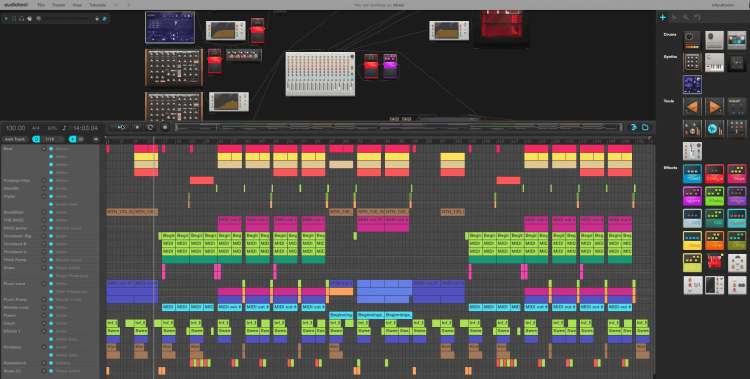Open the Tutorials menu
The image size is (750, 379).
98,5
